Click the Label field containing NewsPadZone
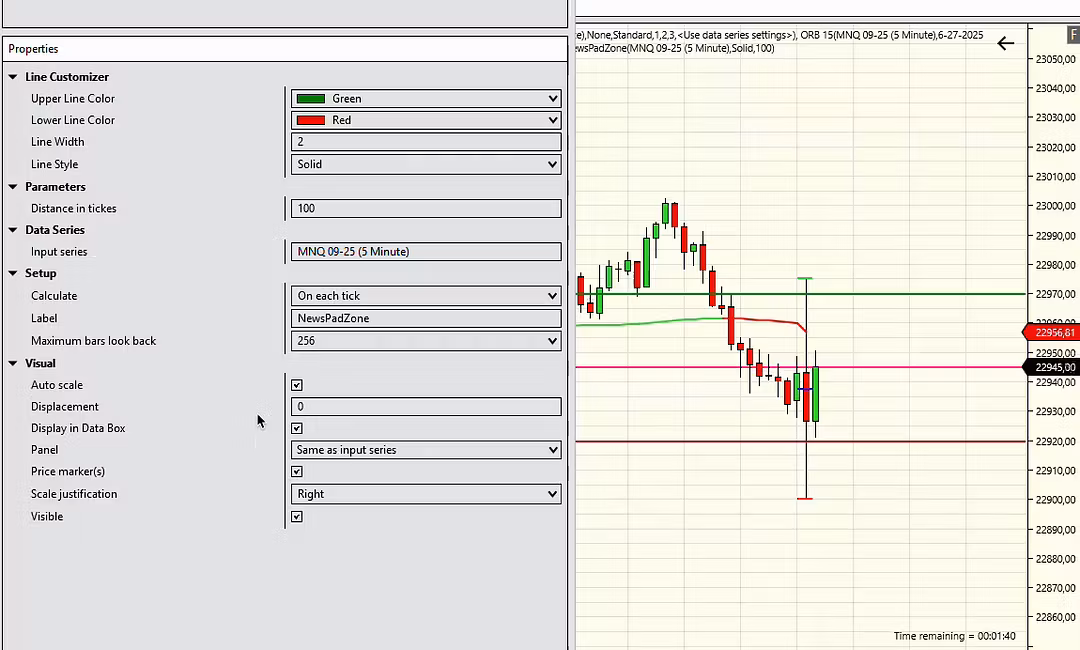 (x=426, y=318)
